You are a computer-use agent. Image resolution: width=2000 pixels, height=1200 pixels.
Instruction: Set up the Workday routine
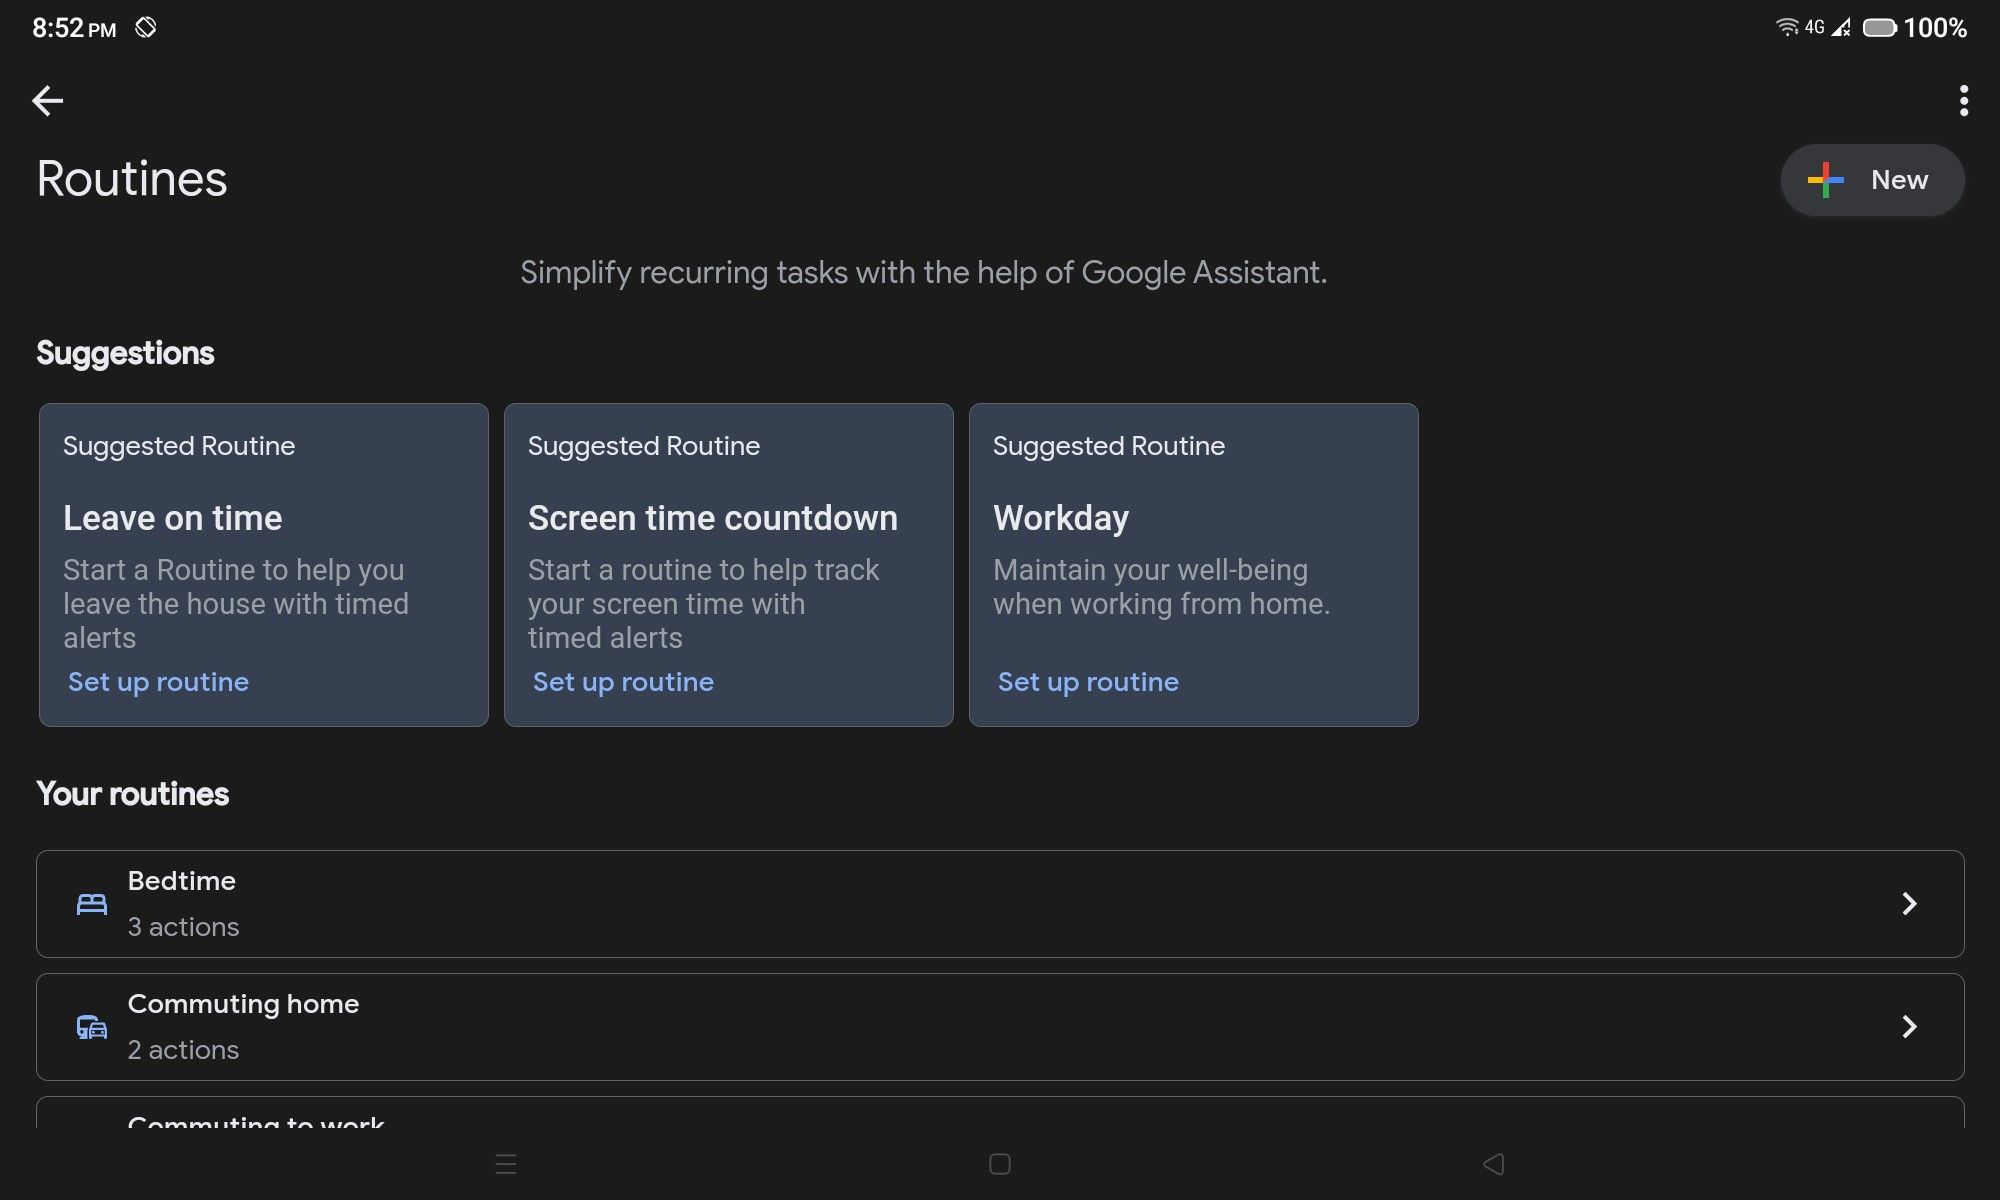point(1088,682)
